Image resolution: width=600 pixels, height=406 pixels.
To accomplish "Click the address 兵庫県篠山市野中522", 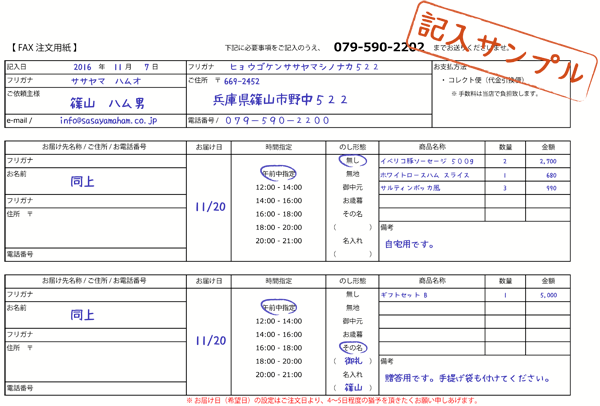I will click(280, 100).
